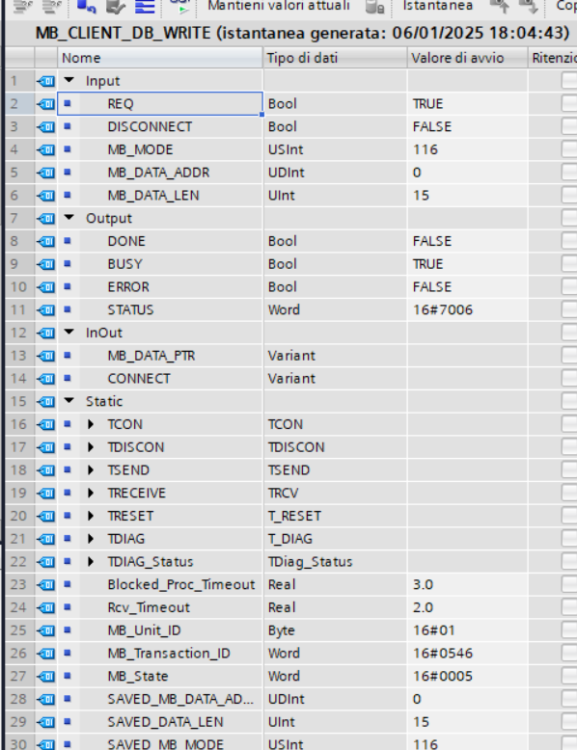
Task: Click the tag icon on the MB_Unit_ID row
Action: pos(46,631)
